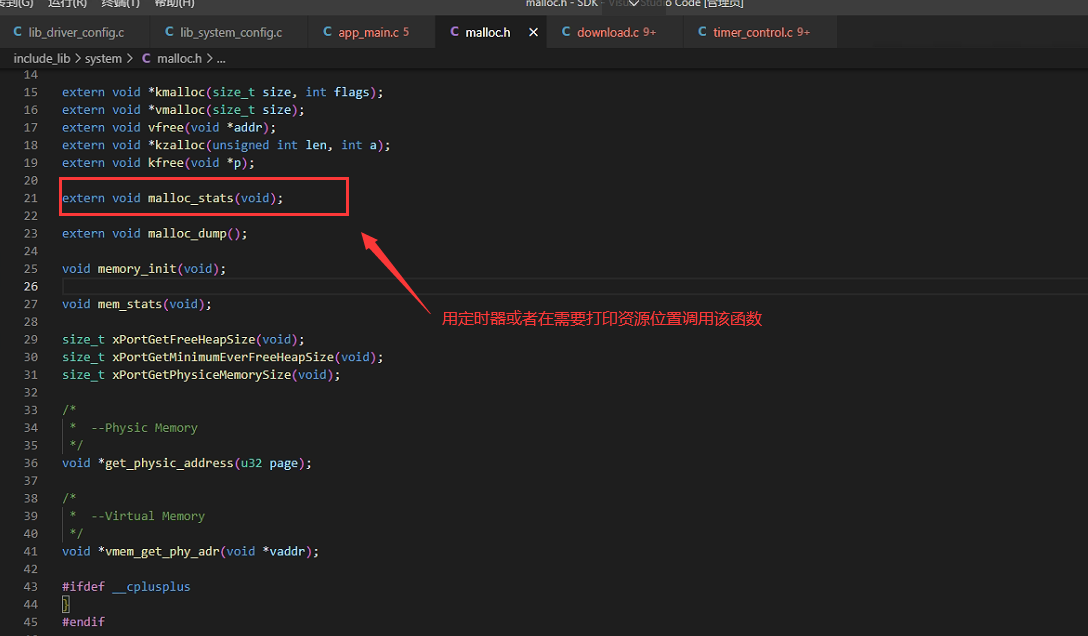Click the mem_stats function name on line 27

pyautogui.click(x=130, y=304)
